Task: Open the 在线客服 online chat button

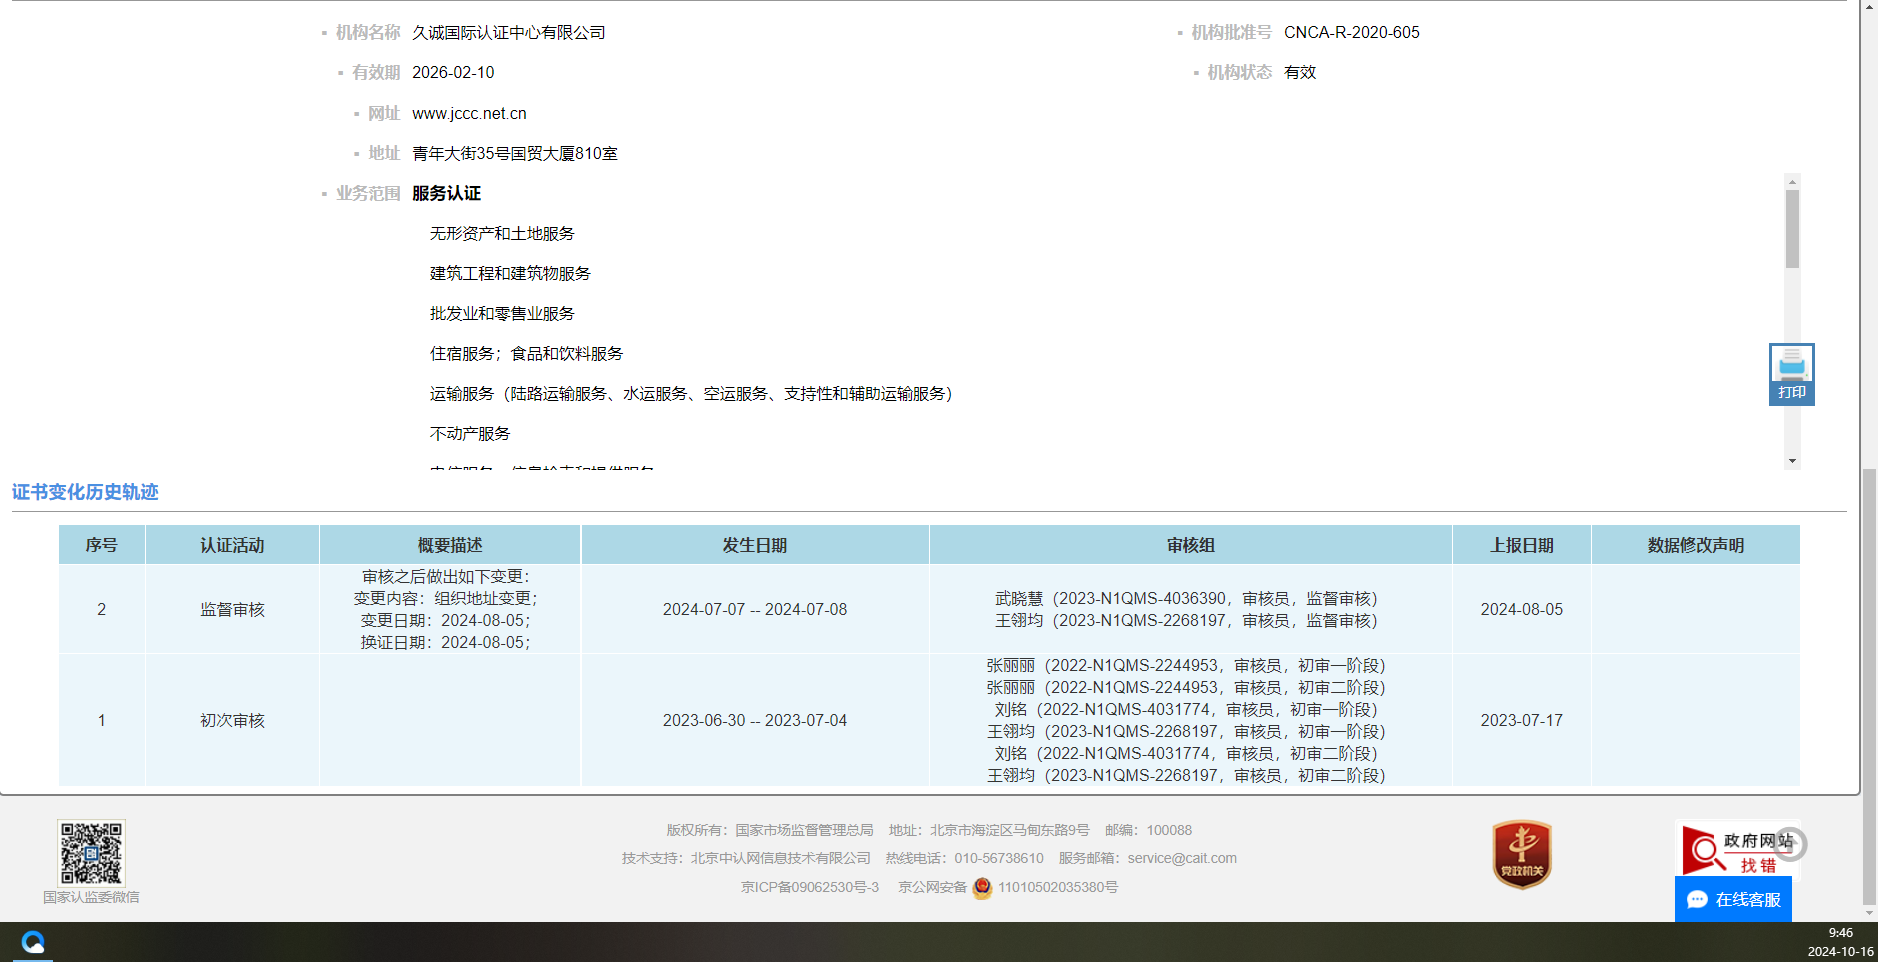Action: (1733, 900)
